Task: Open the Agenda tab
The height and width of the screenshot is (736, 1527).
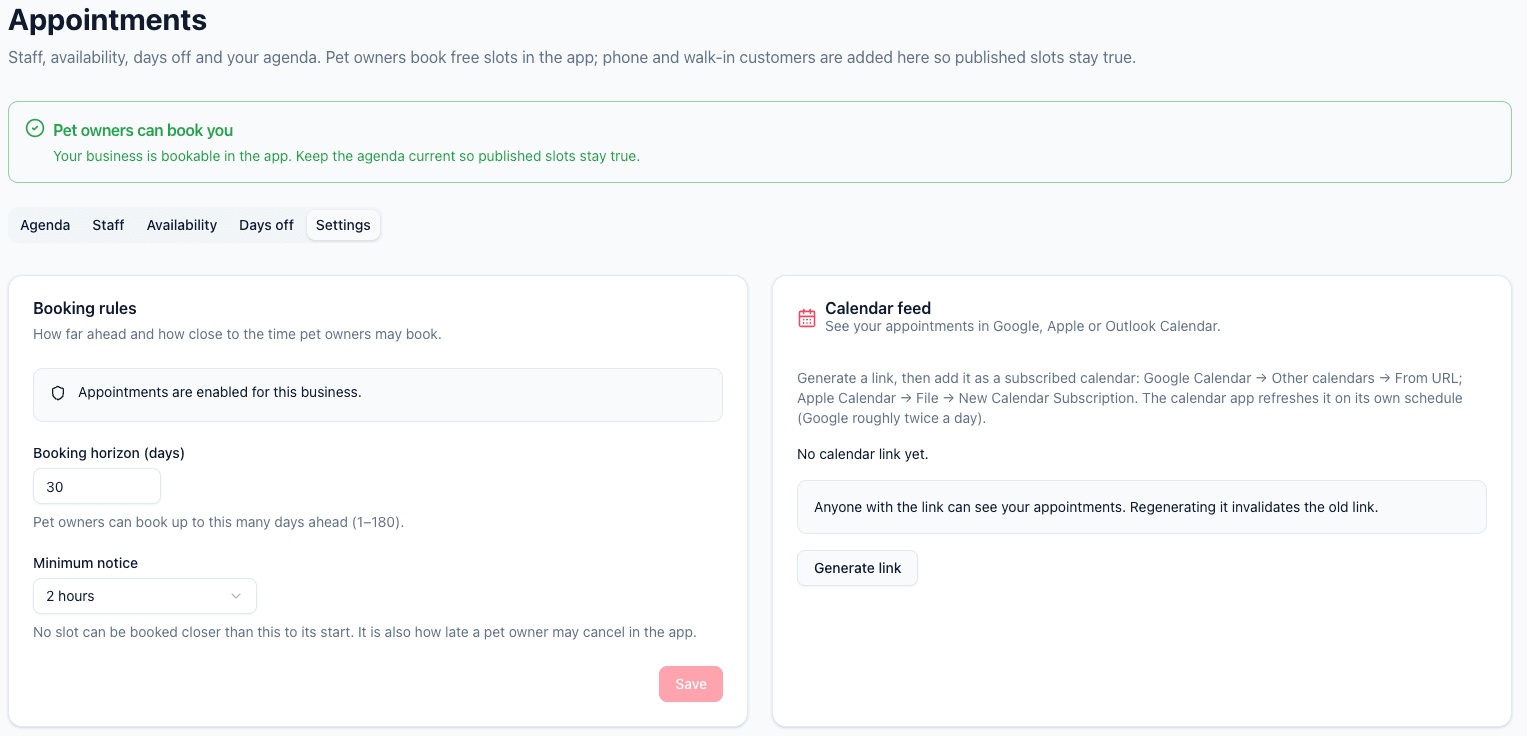Action: click(x=45, y=225)
